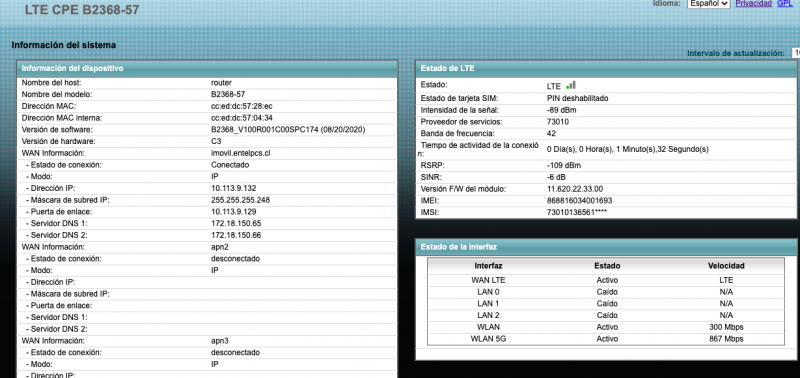Select the 300 Mbps WLAN speed
This screenshot has height=378, width=800.
(726, 327)
